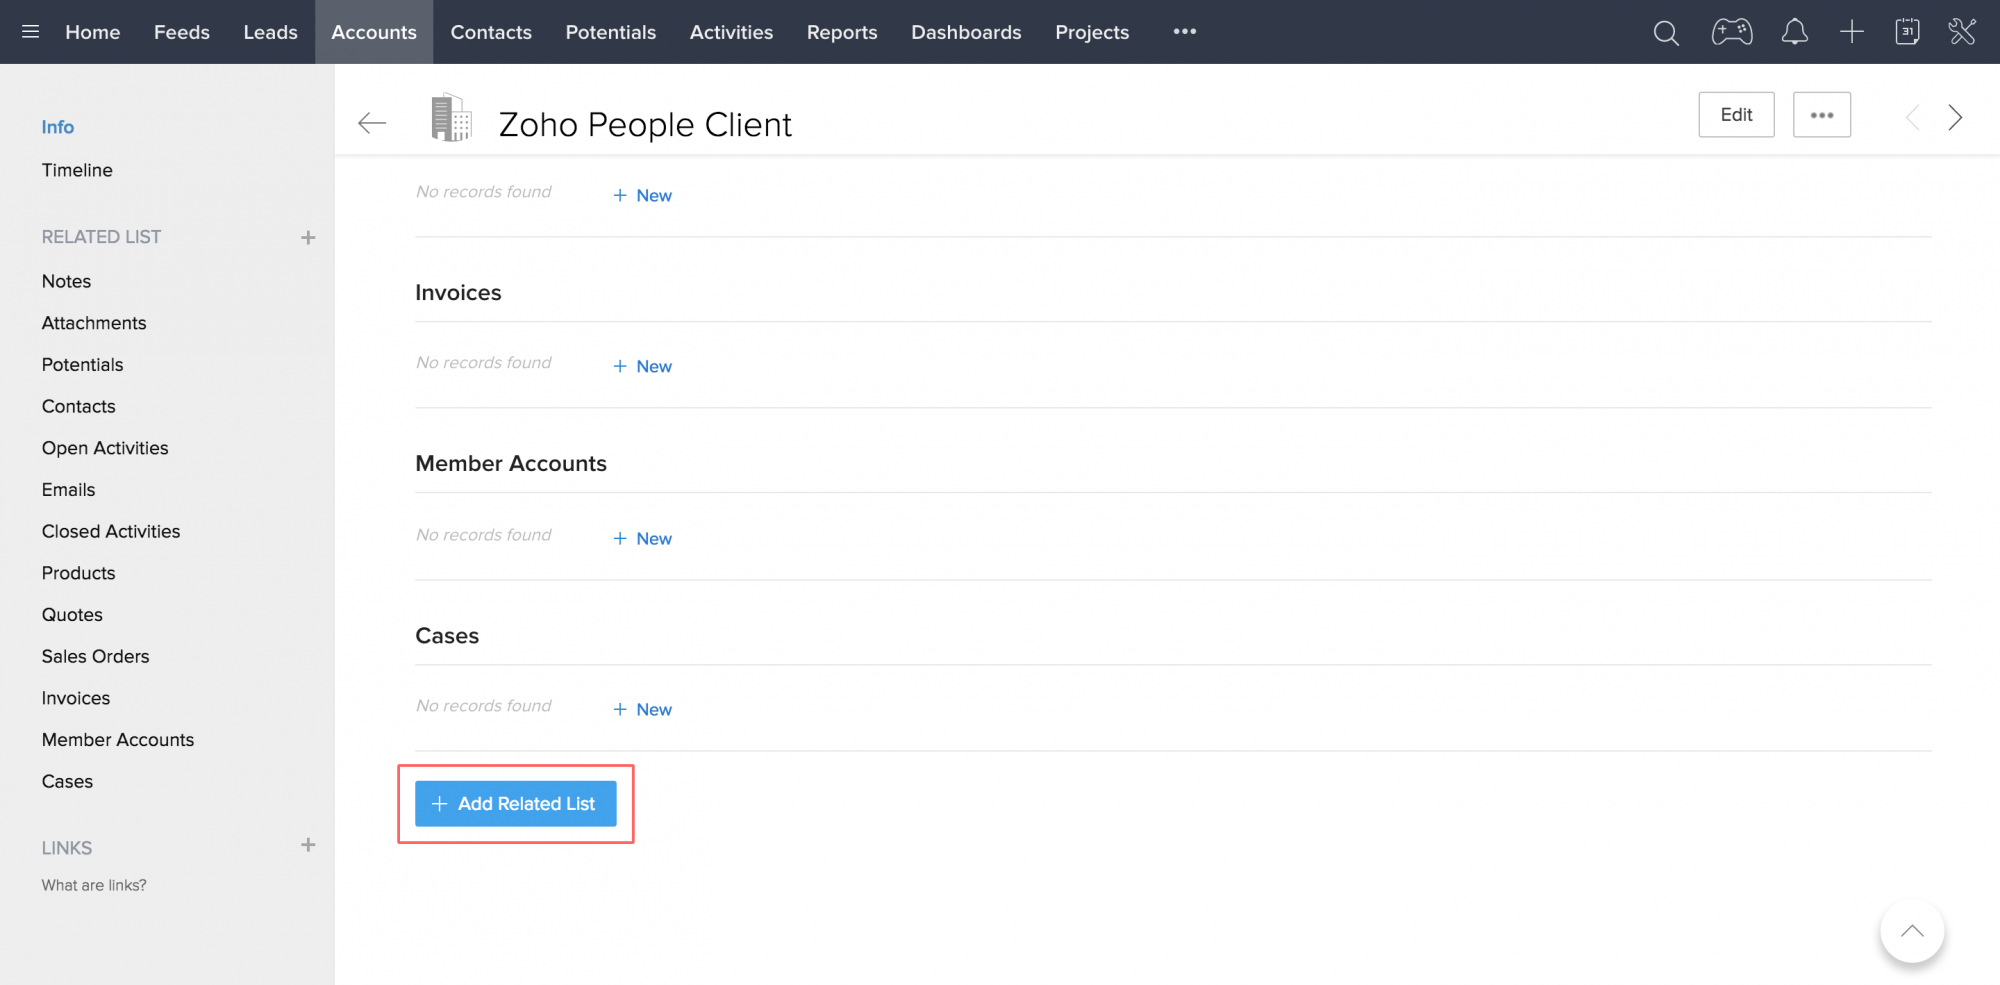Click the account building icon
The width and height of the screenshot is (2000, 985).
click(x=451, y=118)
